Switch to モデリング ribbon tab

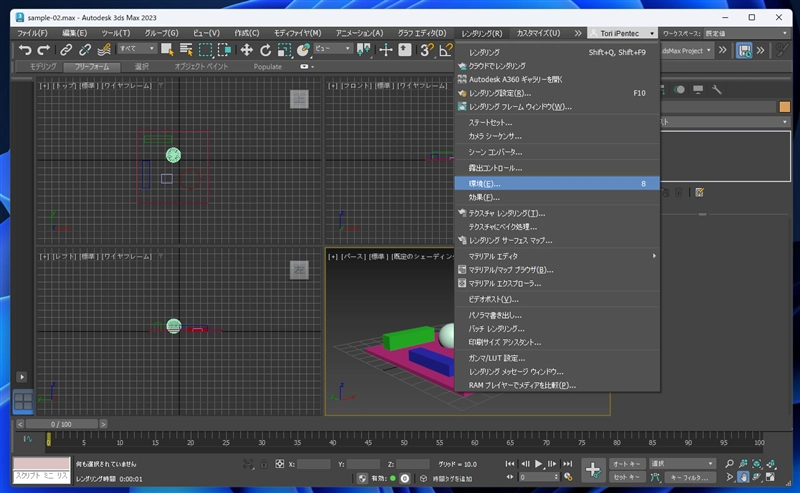tap(43, 66)
